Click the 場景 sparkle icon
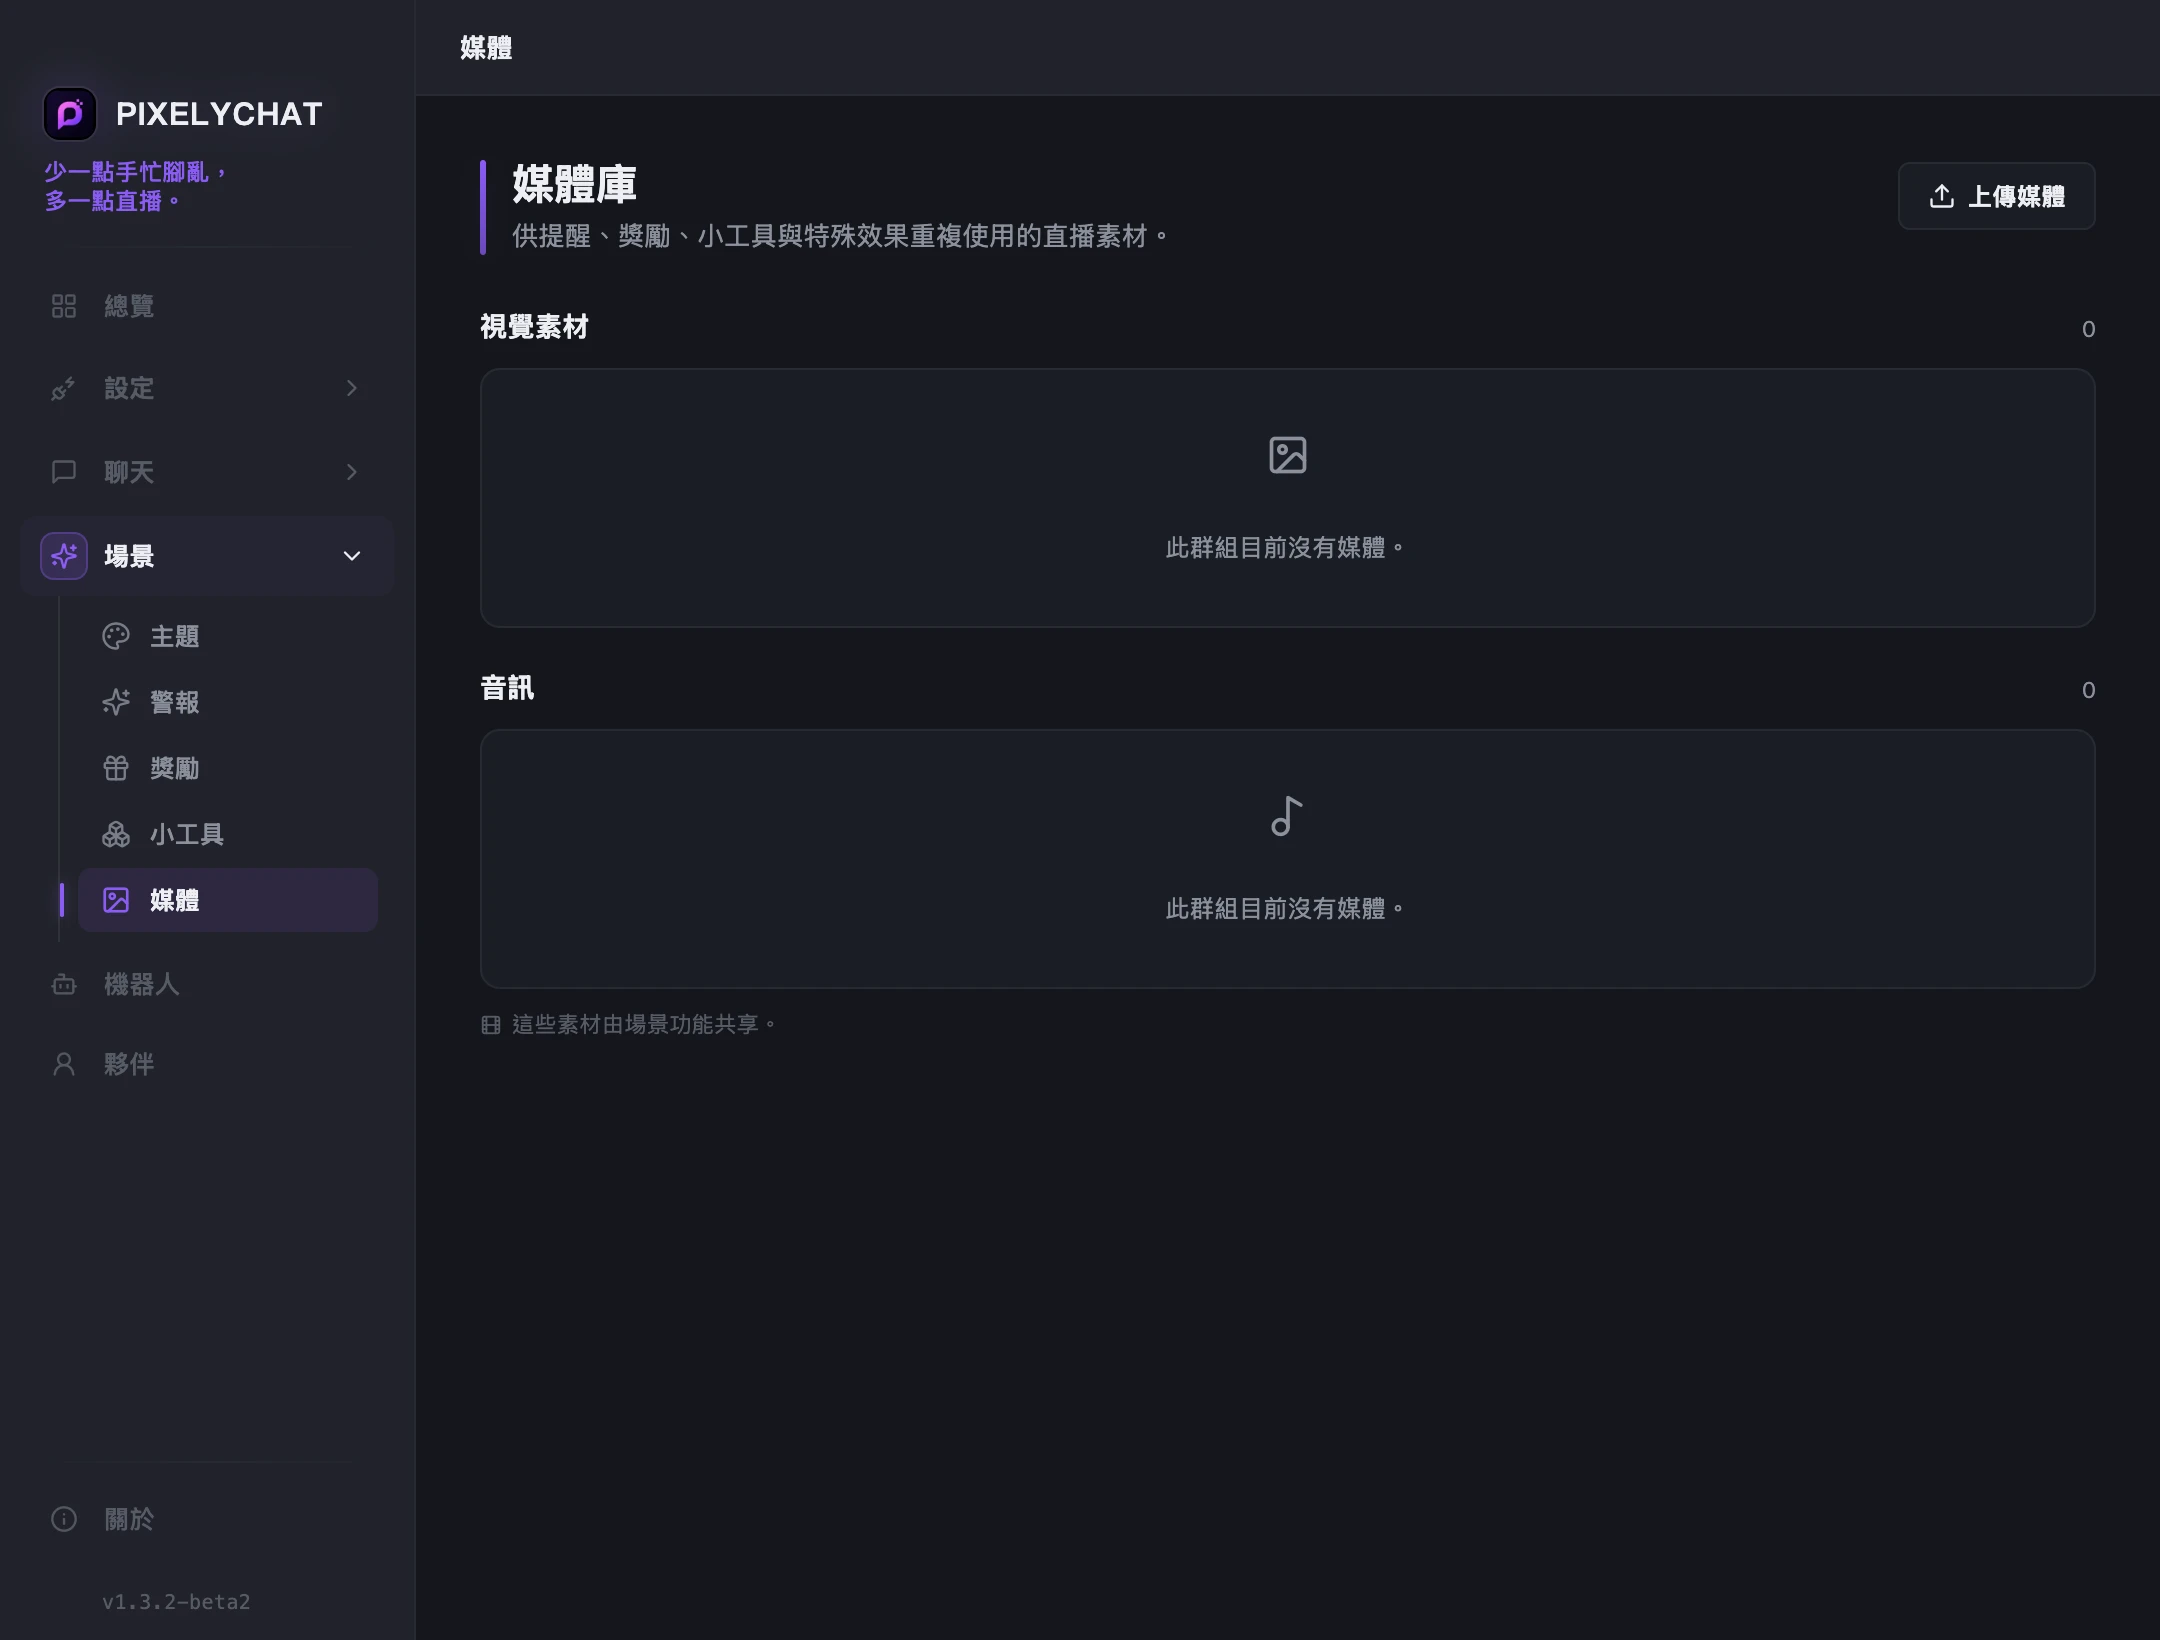 (64, 556)
